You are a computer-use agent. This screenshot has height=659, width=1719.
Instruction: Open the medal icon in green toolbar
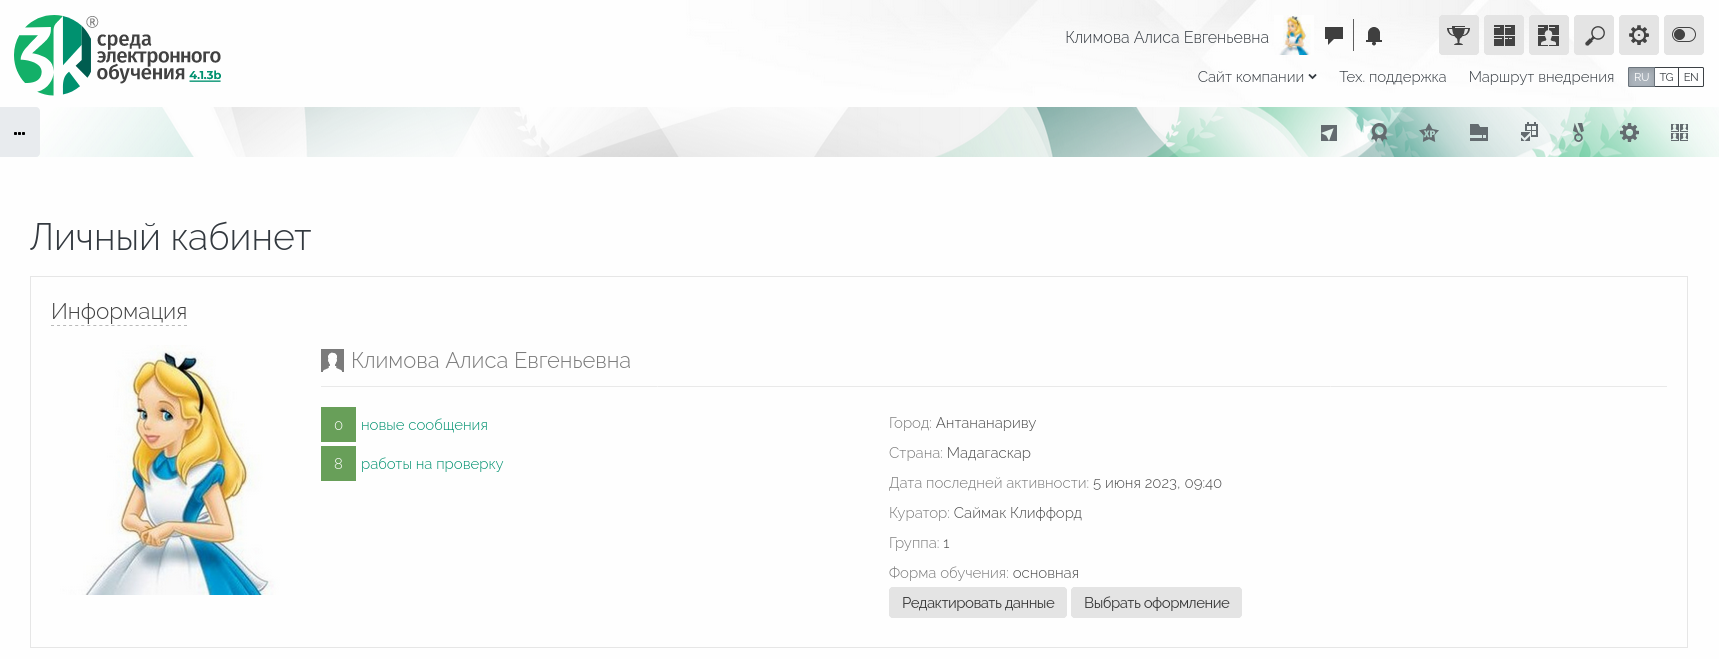pyautogui.click(x=1579, y=133)
